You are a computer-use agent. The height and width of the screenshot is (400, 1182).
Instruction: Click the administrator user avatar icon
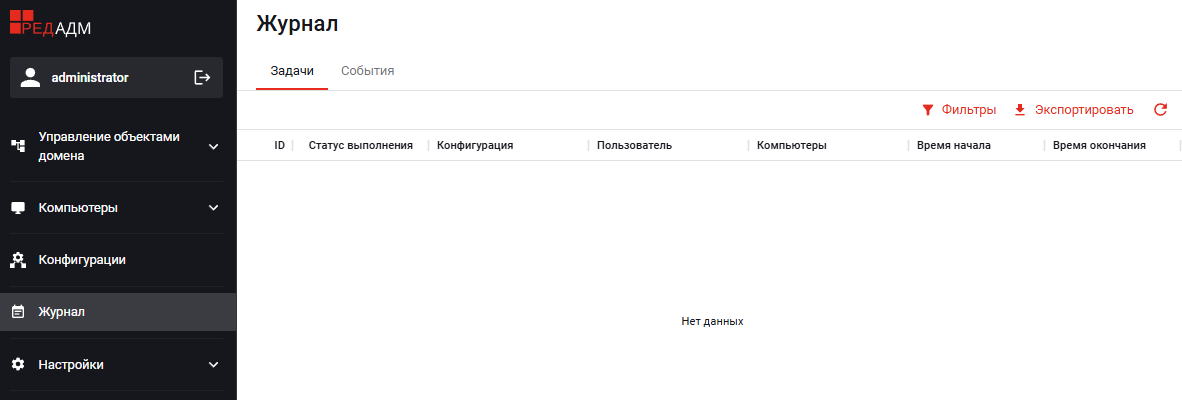[30, 77]
